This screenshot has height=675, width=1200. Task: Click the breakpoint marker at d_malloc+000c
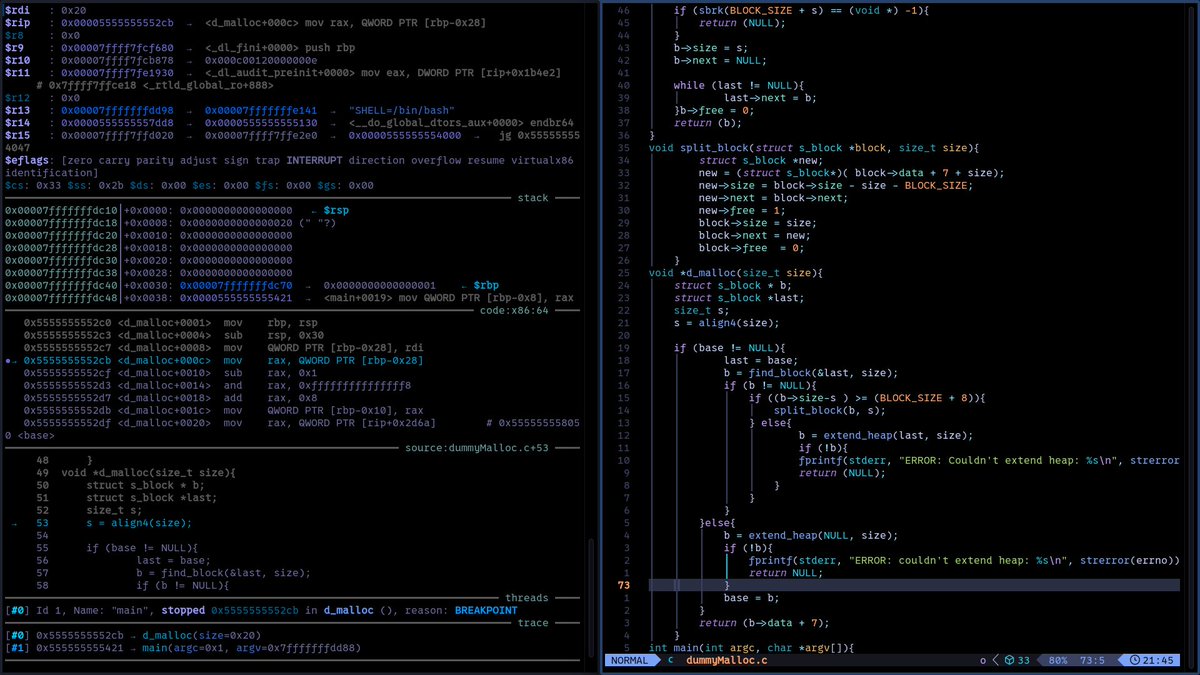(9, 360)
